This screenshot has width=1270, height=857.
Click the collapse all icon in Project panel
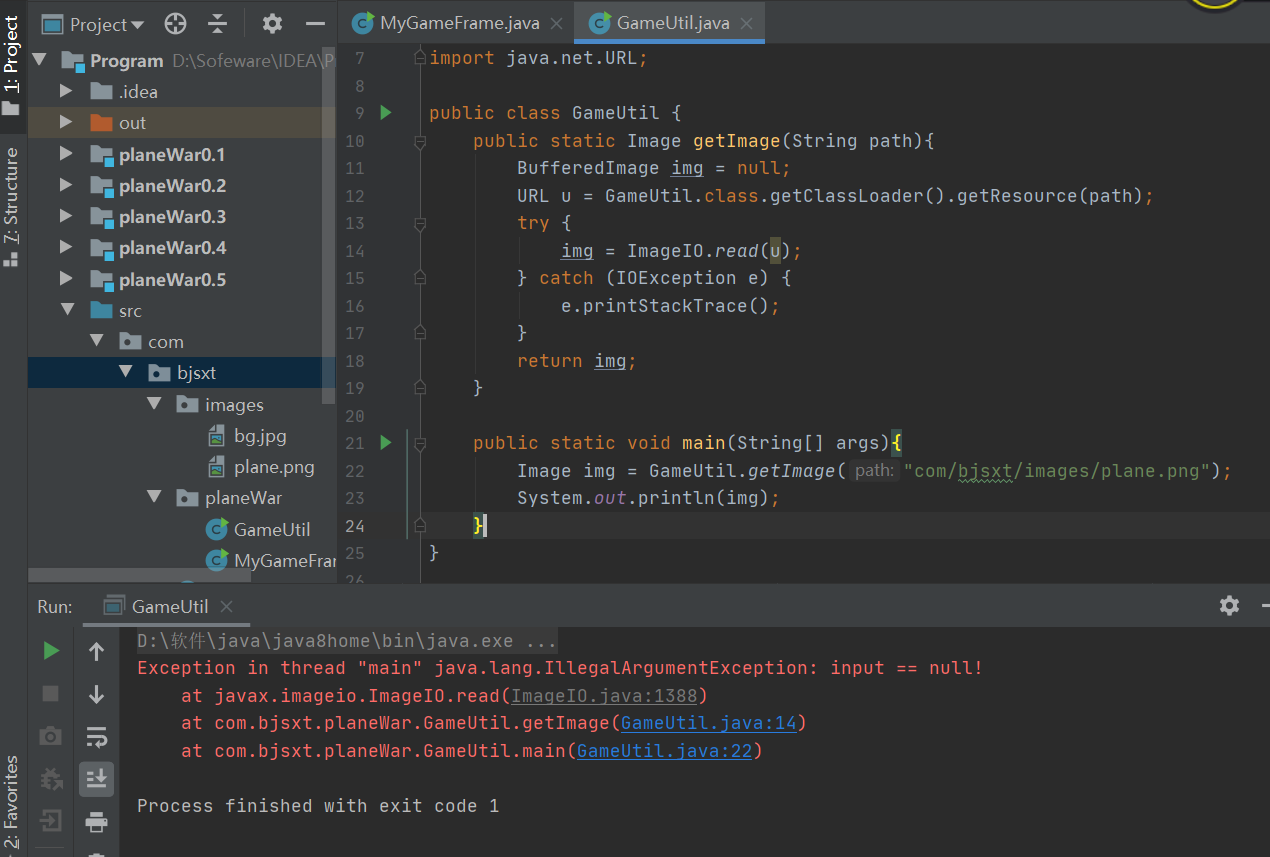click(218, 24)
